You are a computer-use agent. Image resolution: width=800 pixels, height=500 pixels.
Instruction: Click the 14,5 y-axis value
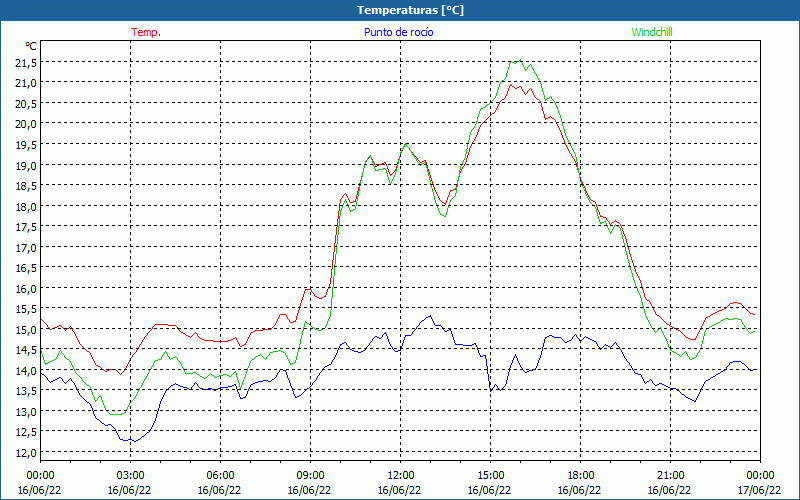pyautogui.click(x=26, y=349)
